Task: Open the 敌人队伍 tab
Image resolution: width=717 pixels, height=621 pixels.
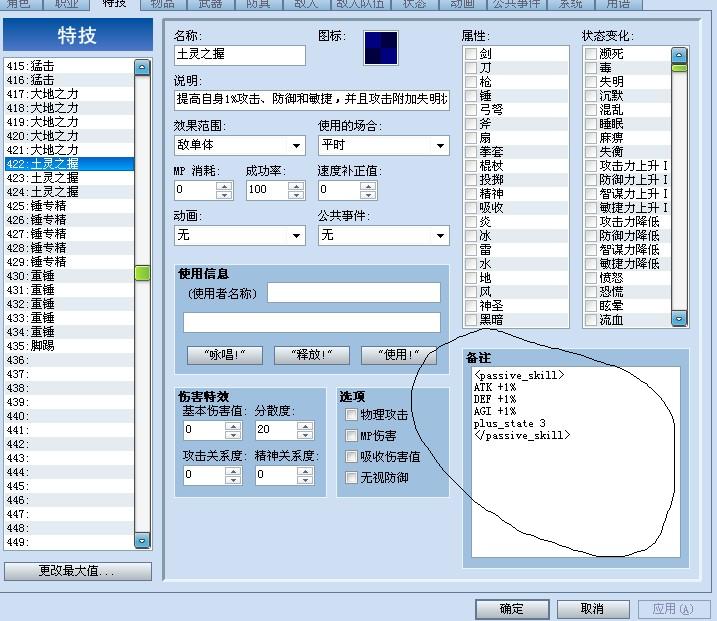Action: click(x=360, y=4)
